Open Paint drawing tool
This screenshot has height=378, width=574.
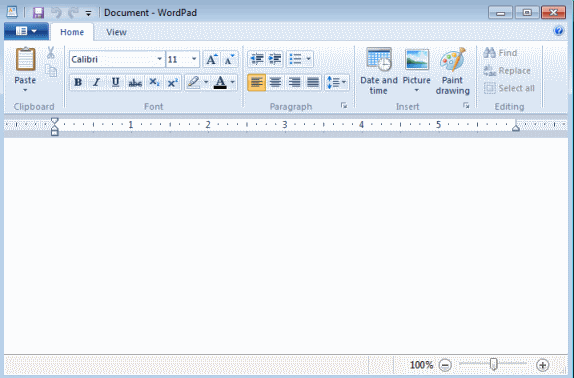click(x=452, y=71)
